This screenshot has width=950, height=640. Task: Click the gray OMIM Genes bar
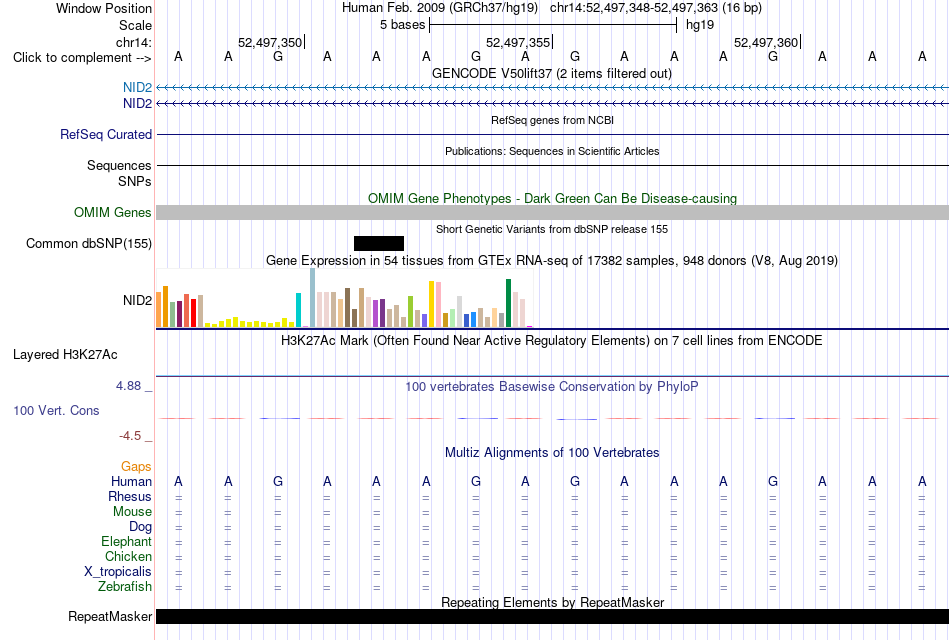click(x=553, y=212)
